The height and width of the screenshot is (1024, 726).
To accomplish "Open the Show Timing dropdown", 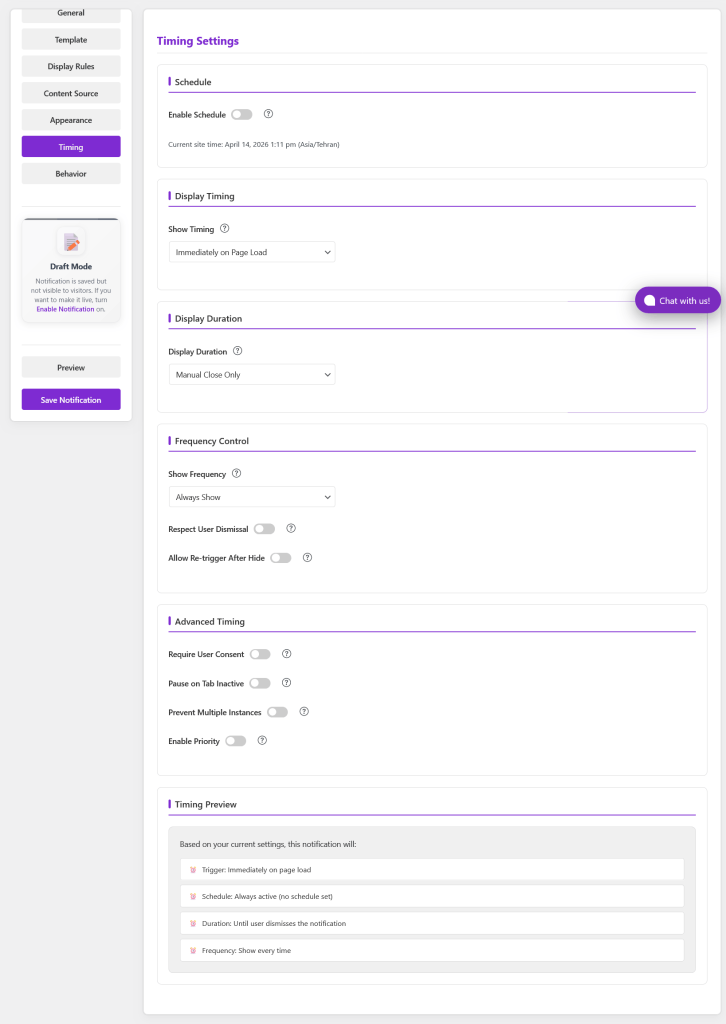I will [x=252, y=252].
